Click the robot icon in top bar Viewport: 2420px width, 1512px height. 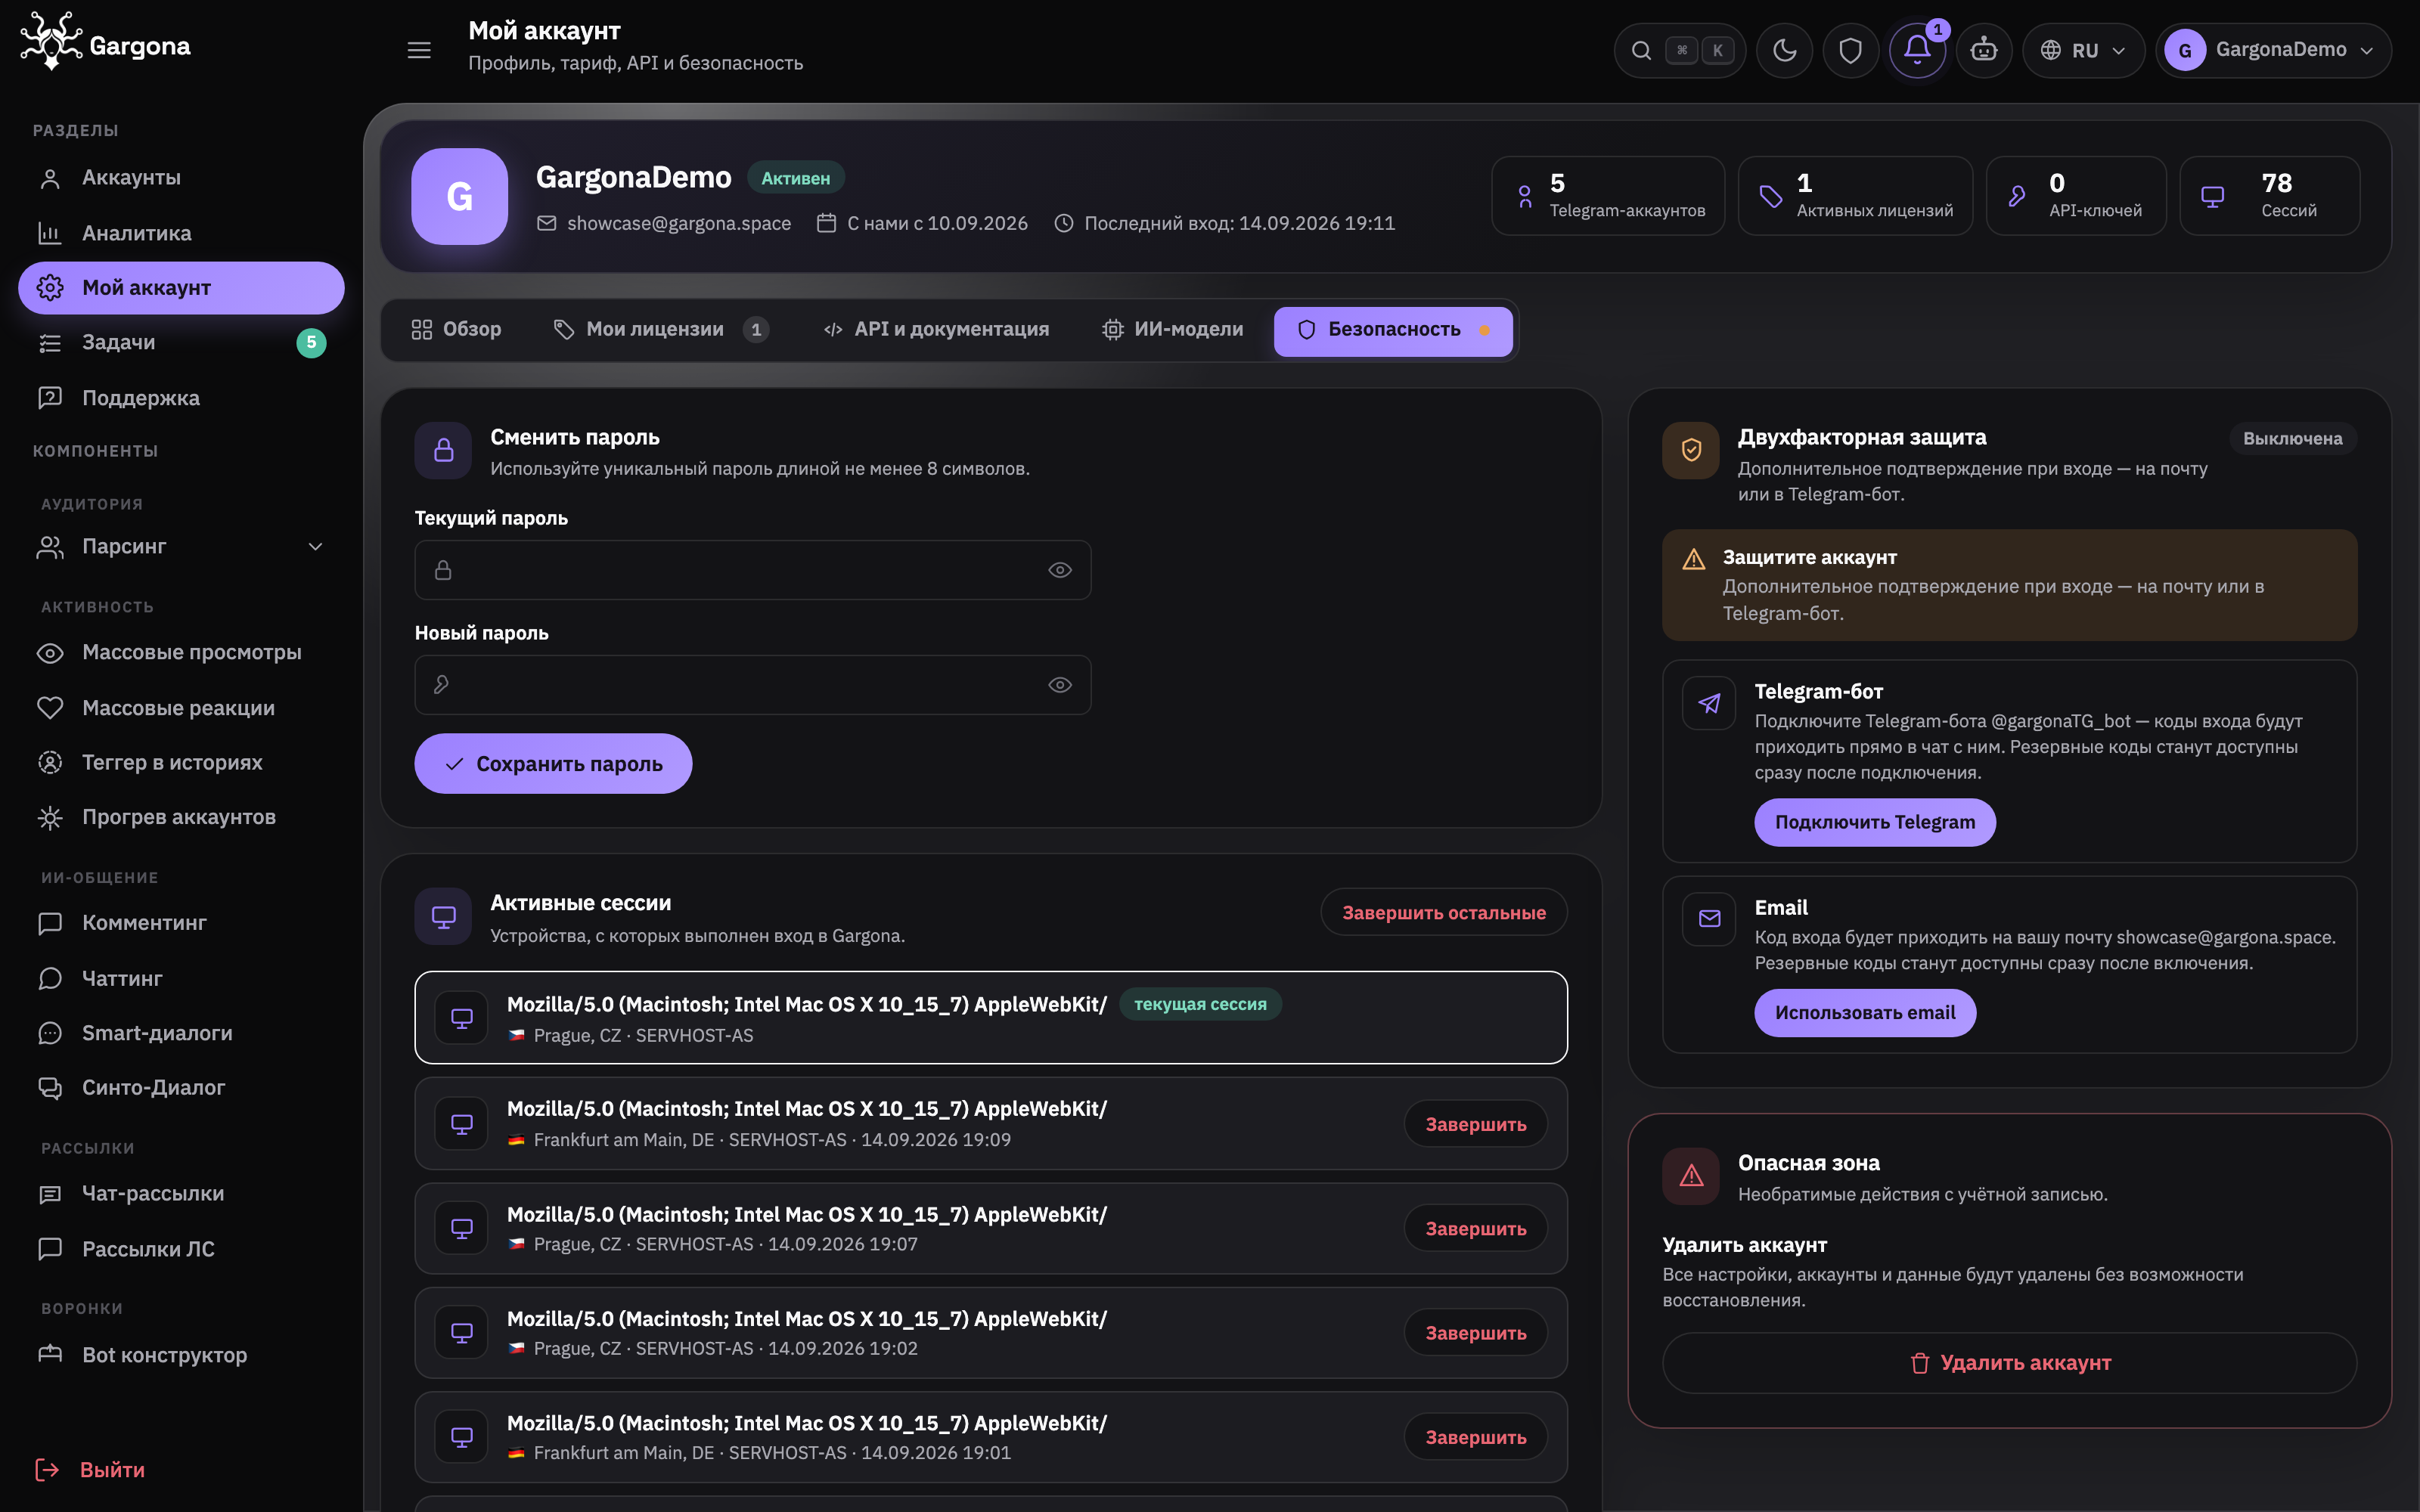point(1983,50)
